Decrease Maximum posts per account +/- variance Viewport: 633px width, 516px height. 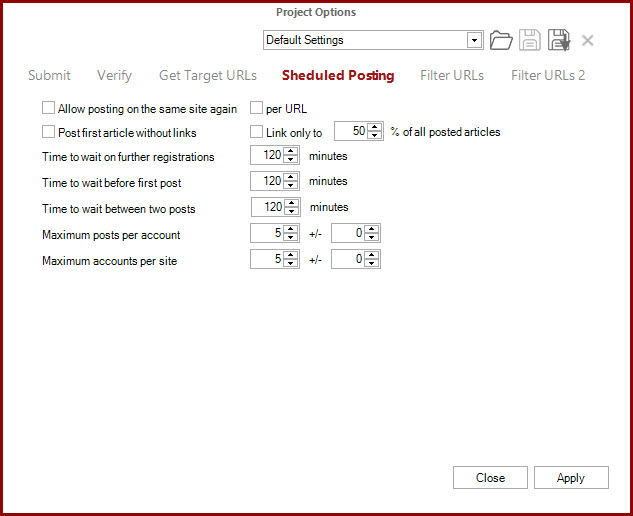(371, 237)
